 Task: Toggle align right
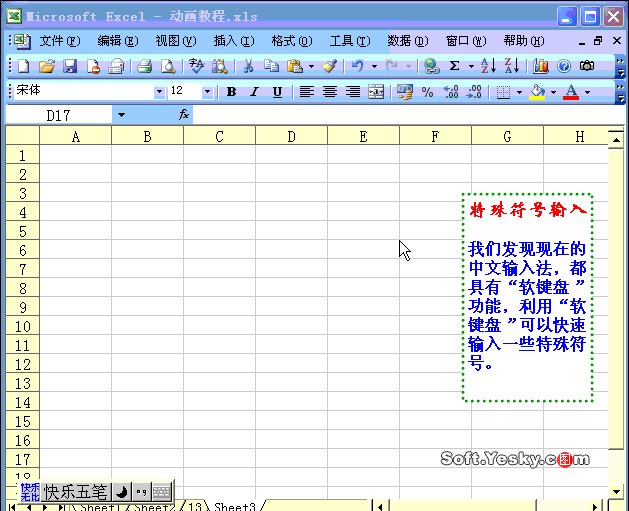point(353,92)
